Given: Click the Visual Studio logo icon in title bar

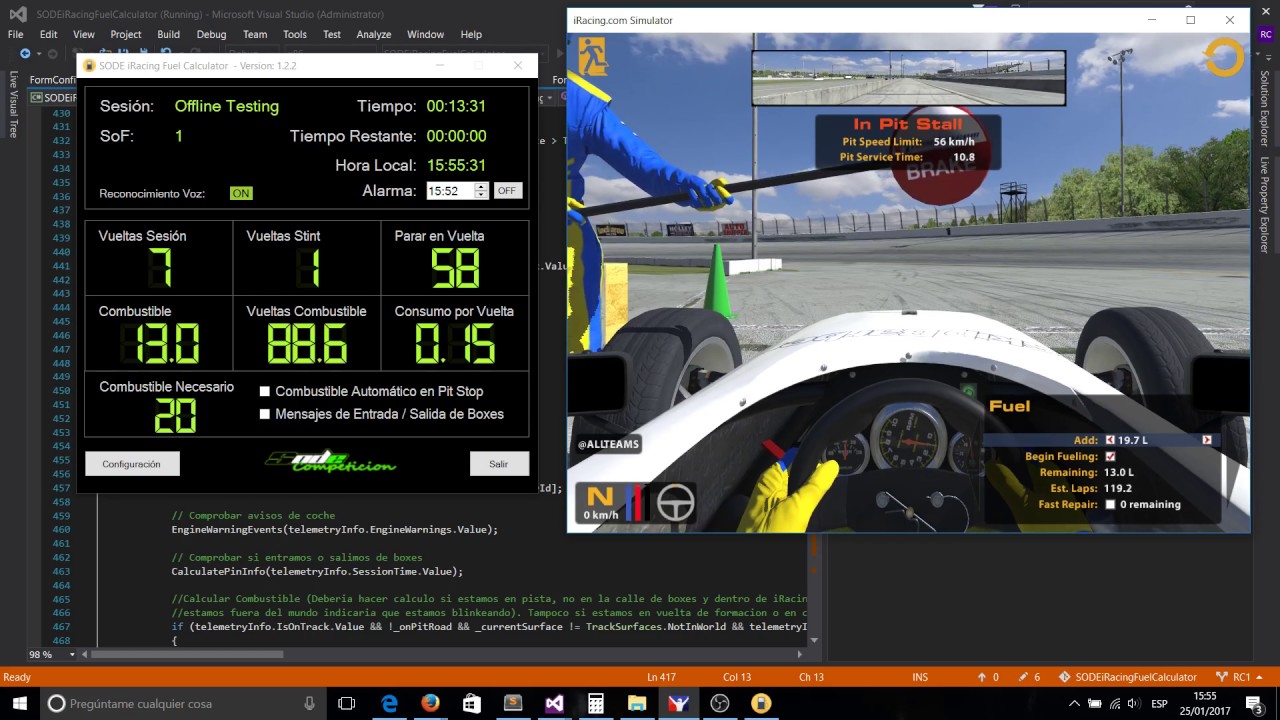Looking at the screenshot, I should pos(17,14).
